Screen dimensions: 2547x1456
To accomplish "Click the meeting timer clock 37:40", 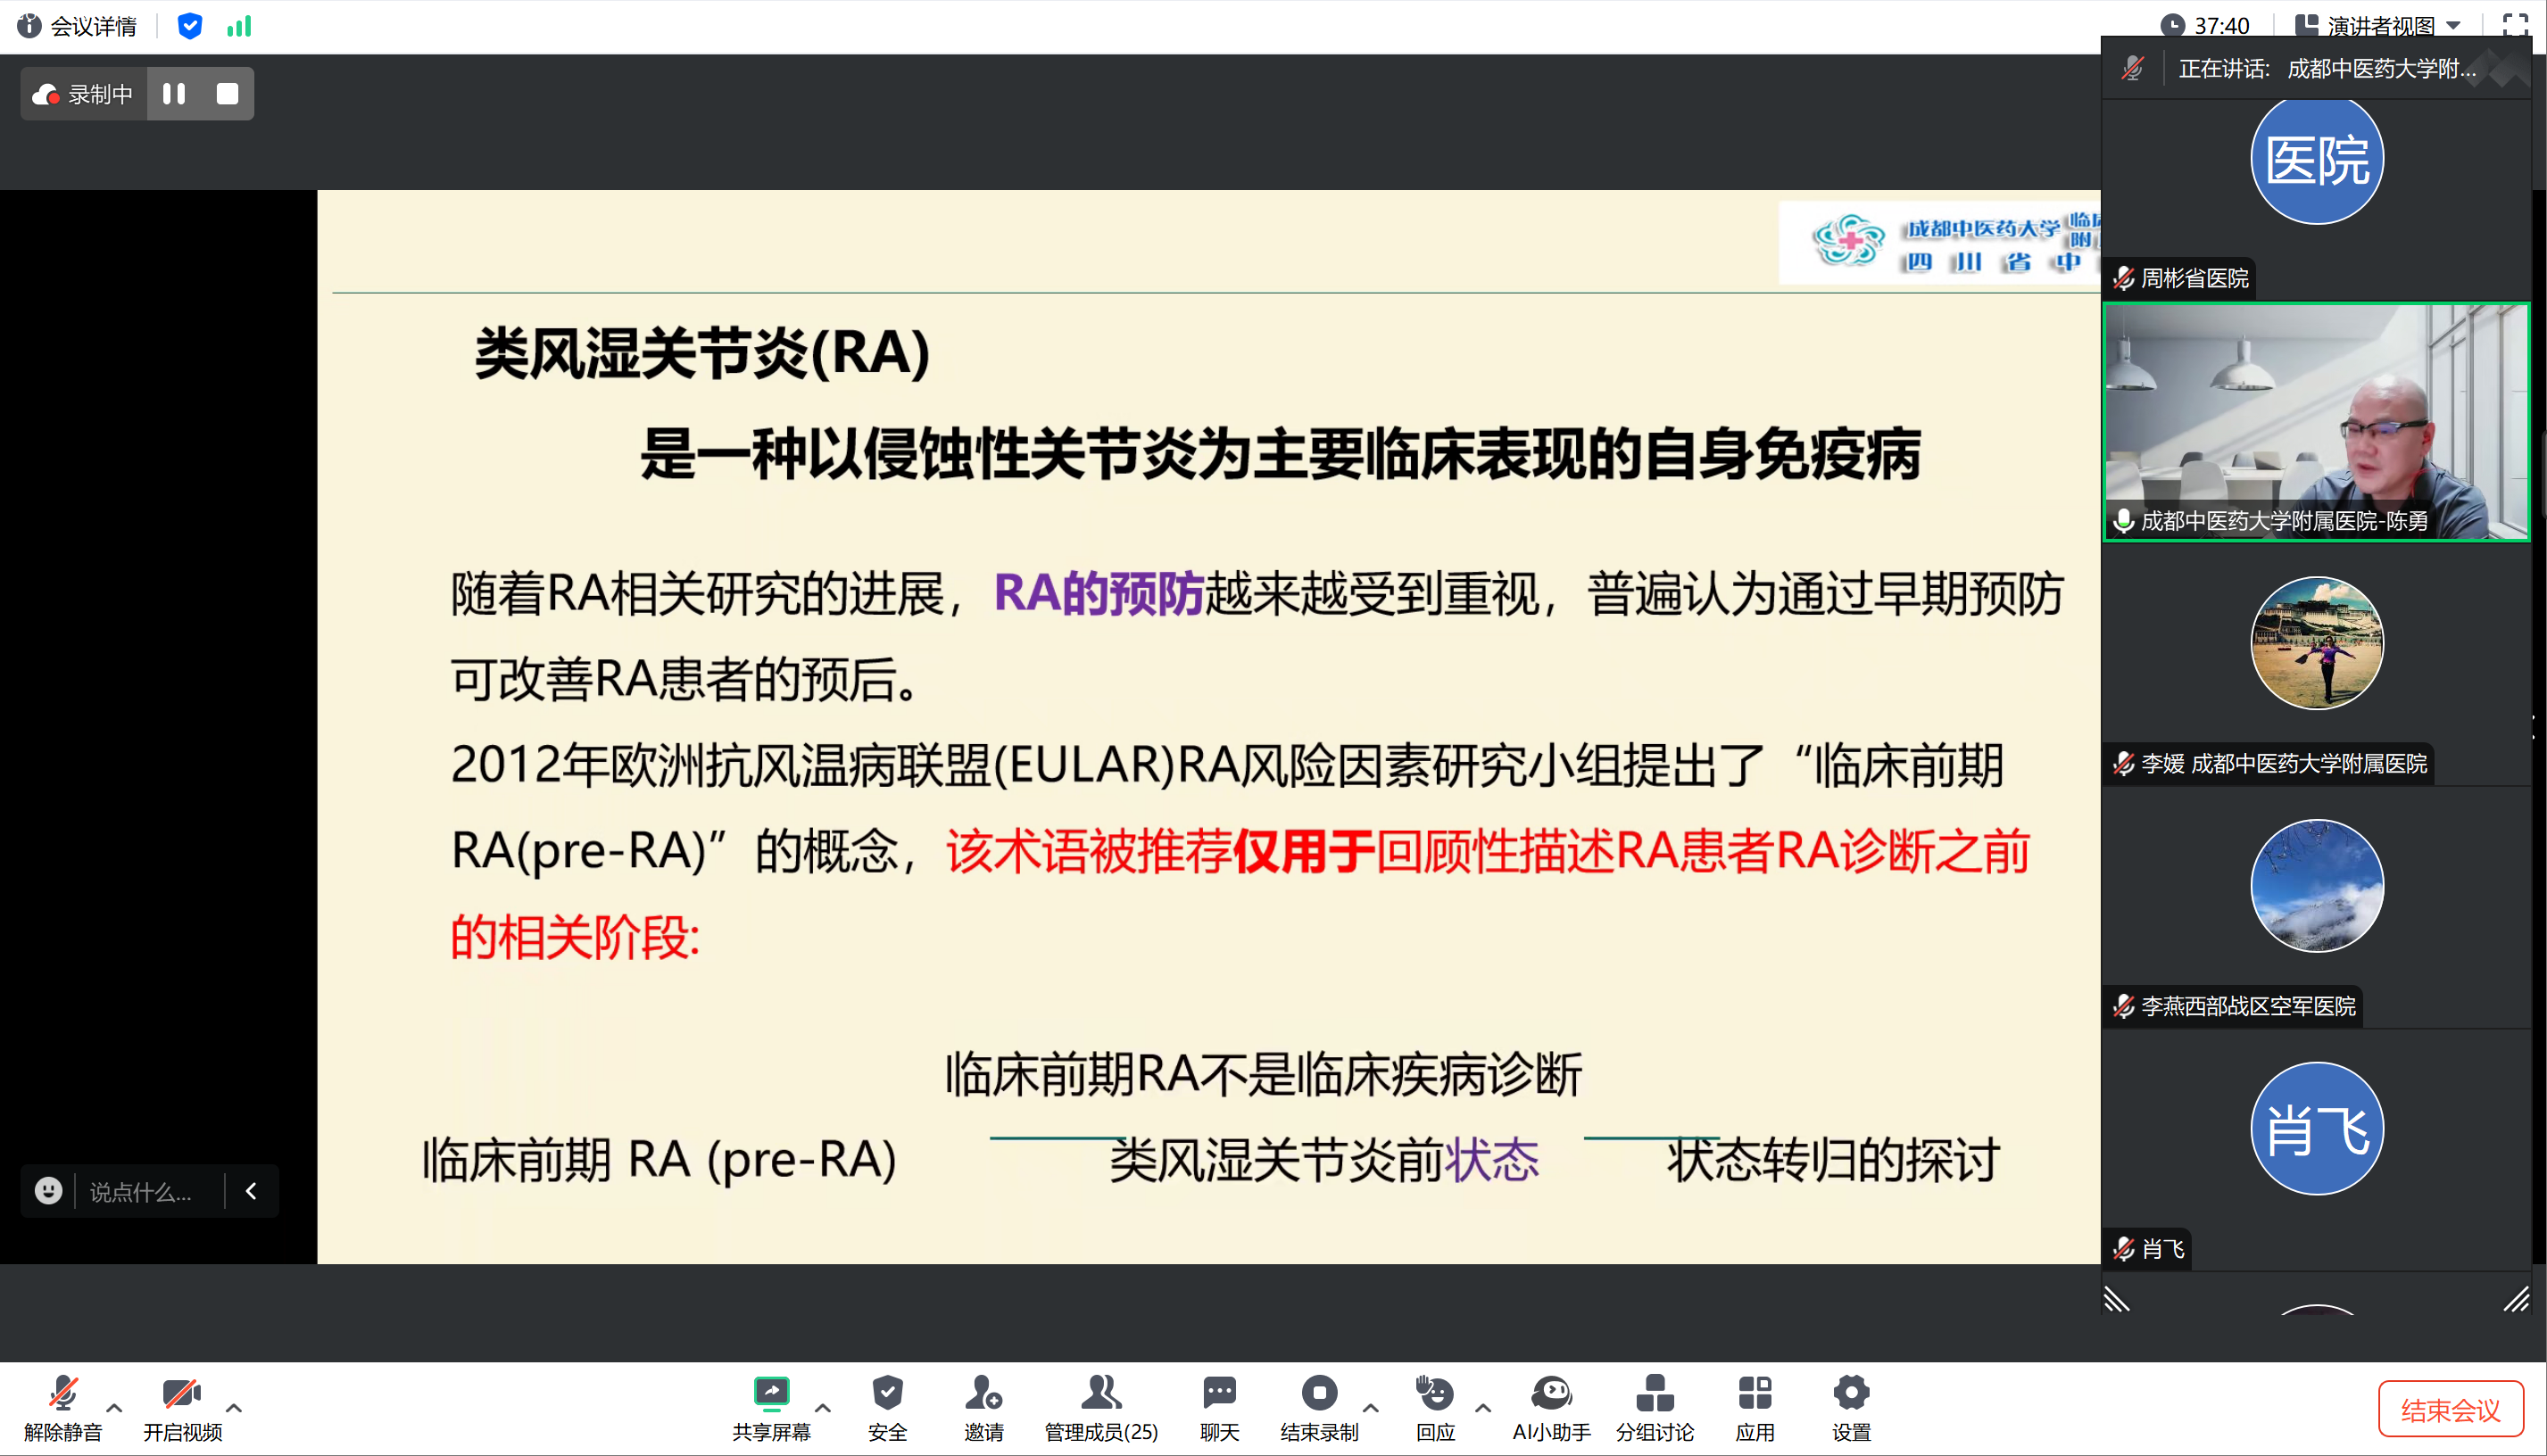I will point(2204,25).
